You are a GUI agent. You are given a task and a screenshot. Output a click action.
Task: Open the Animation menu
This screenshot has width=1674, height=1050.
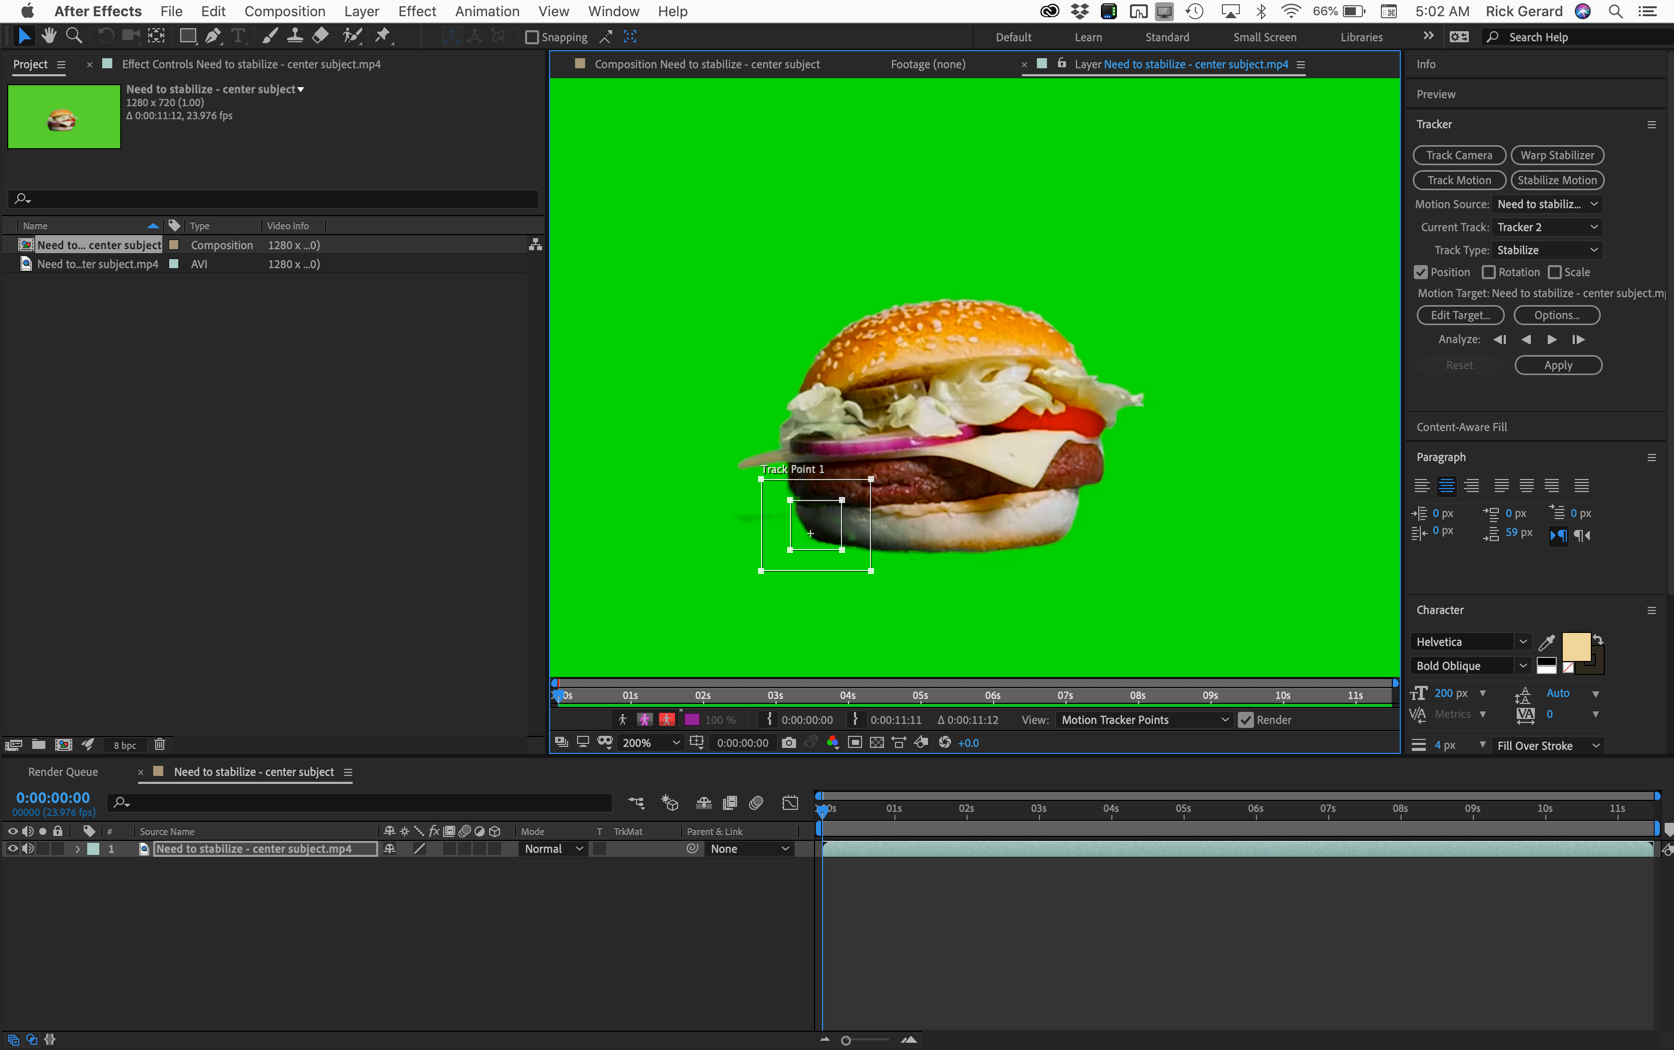click(x=487, y=11)
